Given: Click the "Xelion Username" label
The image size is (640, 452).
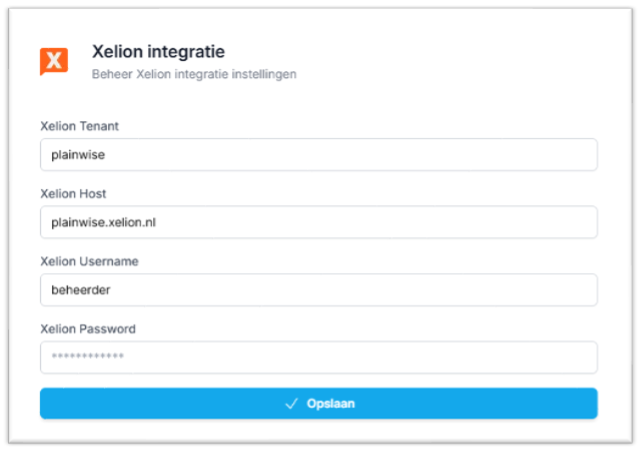Looking at the screenshot, I should 89,261.
